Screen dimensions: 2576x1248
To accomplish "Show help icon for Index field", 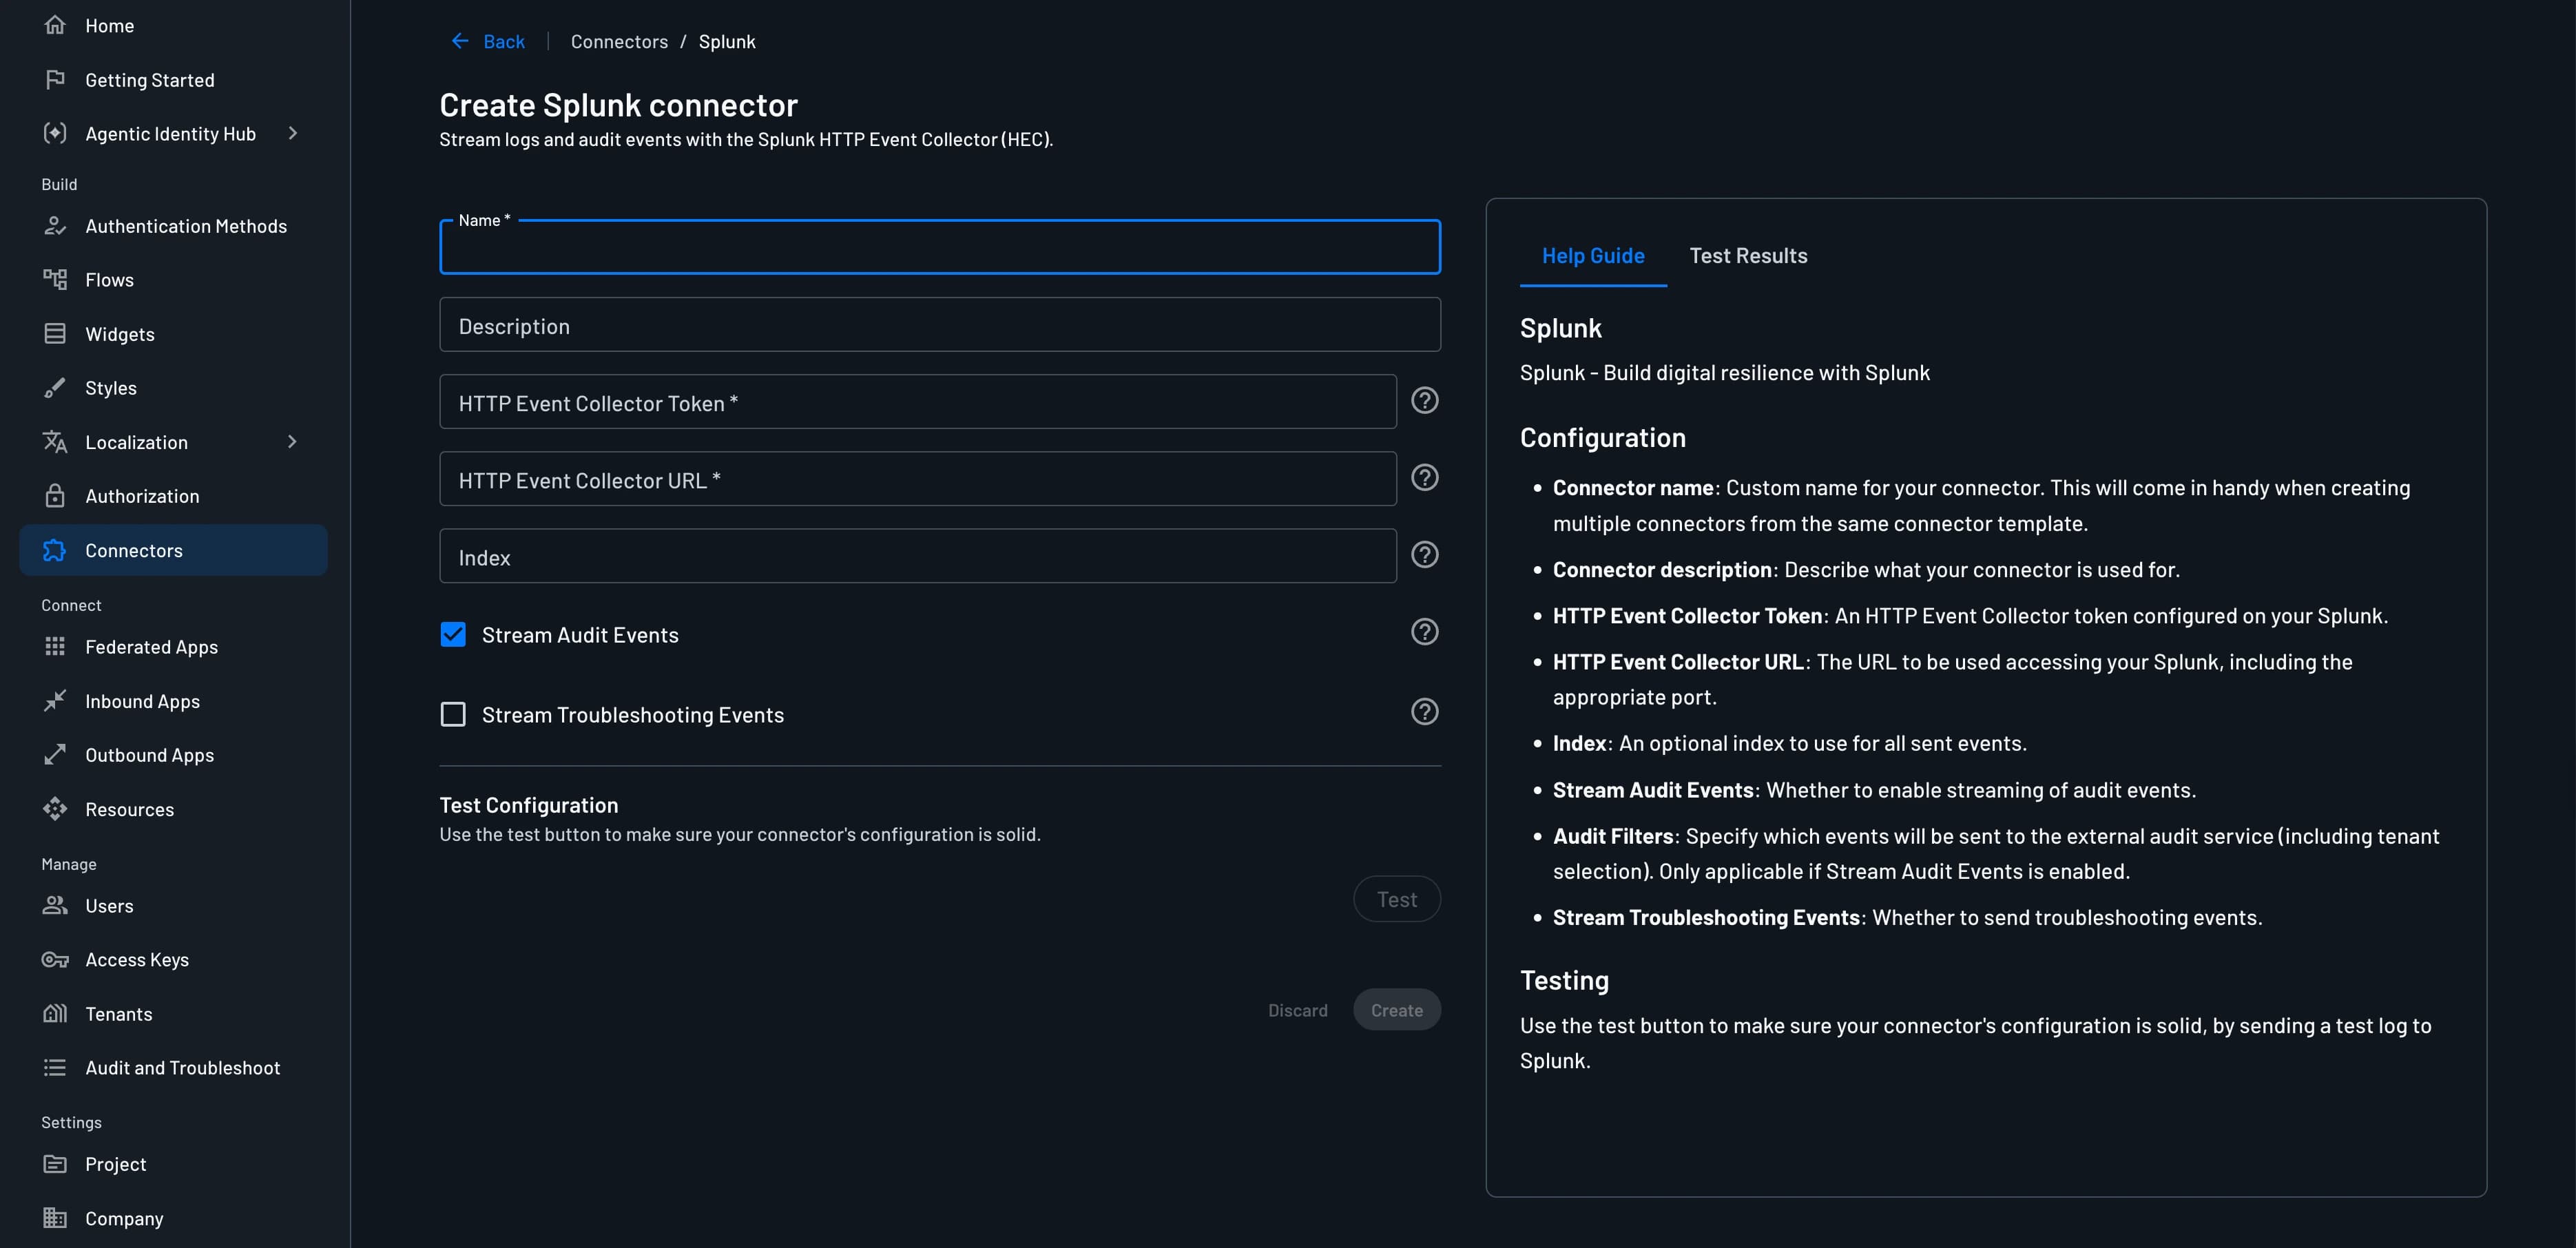I will coord(1424,555).
